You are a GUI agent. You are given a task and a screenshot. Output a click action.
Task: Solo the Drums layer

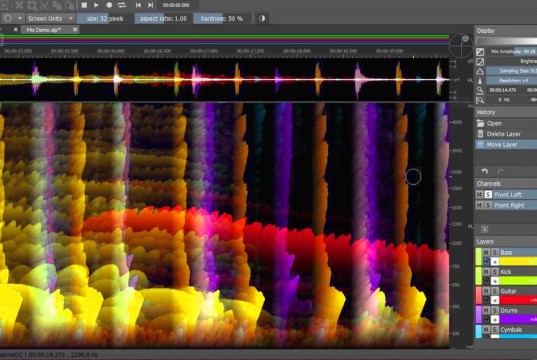[x=495, y=310]
